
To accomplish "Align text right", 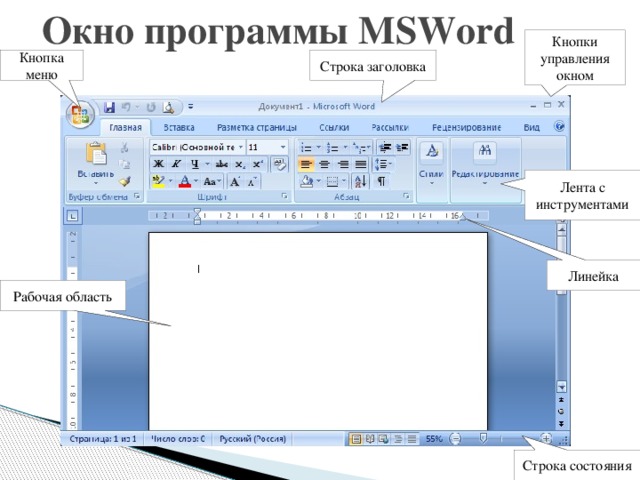I will pyautogui.click(x=342, y=164).
